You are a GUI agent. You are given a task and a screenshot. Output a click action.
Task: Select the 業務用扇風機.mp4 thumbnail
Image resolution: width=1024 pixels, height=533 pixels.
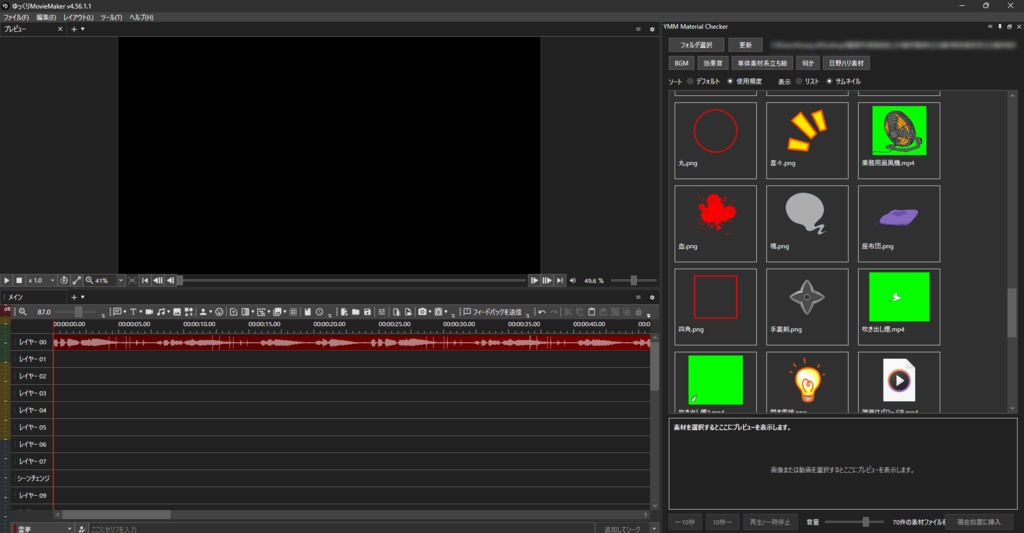point(899,140)
